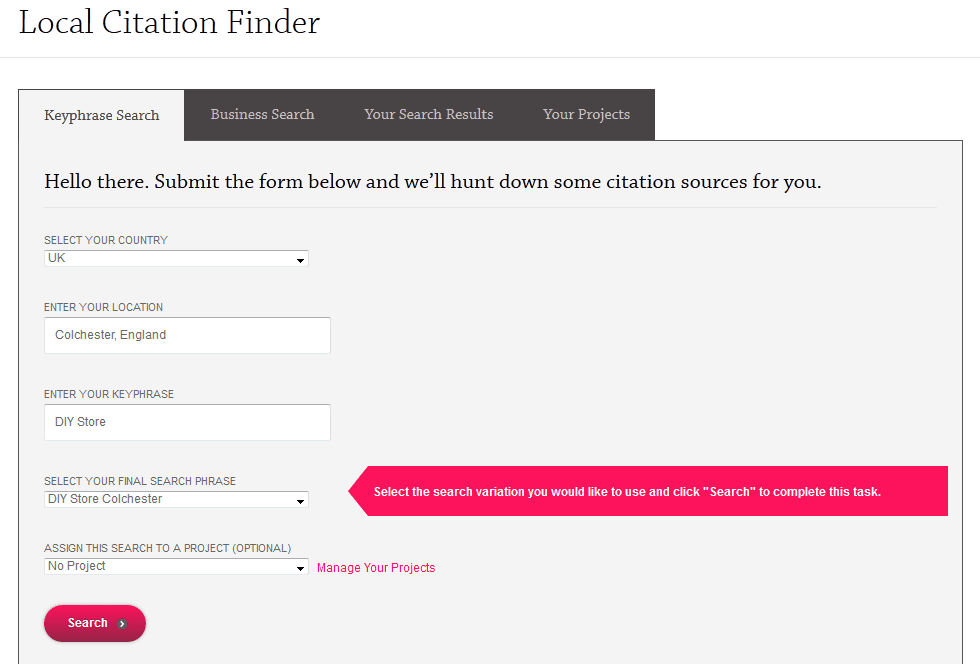Switch to the Business Search tab
Viewport: 980px width, 664px height.
click(x=262, y=115)
